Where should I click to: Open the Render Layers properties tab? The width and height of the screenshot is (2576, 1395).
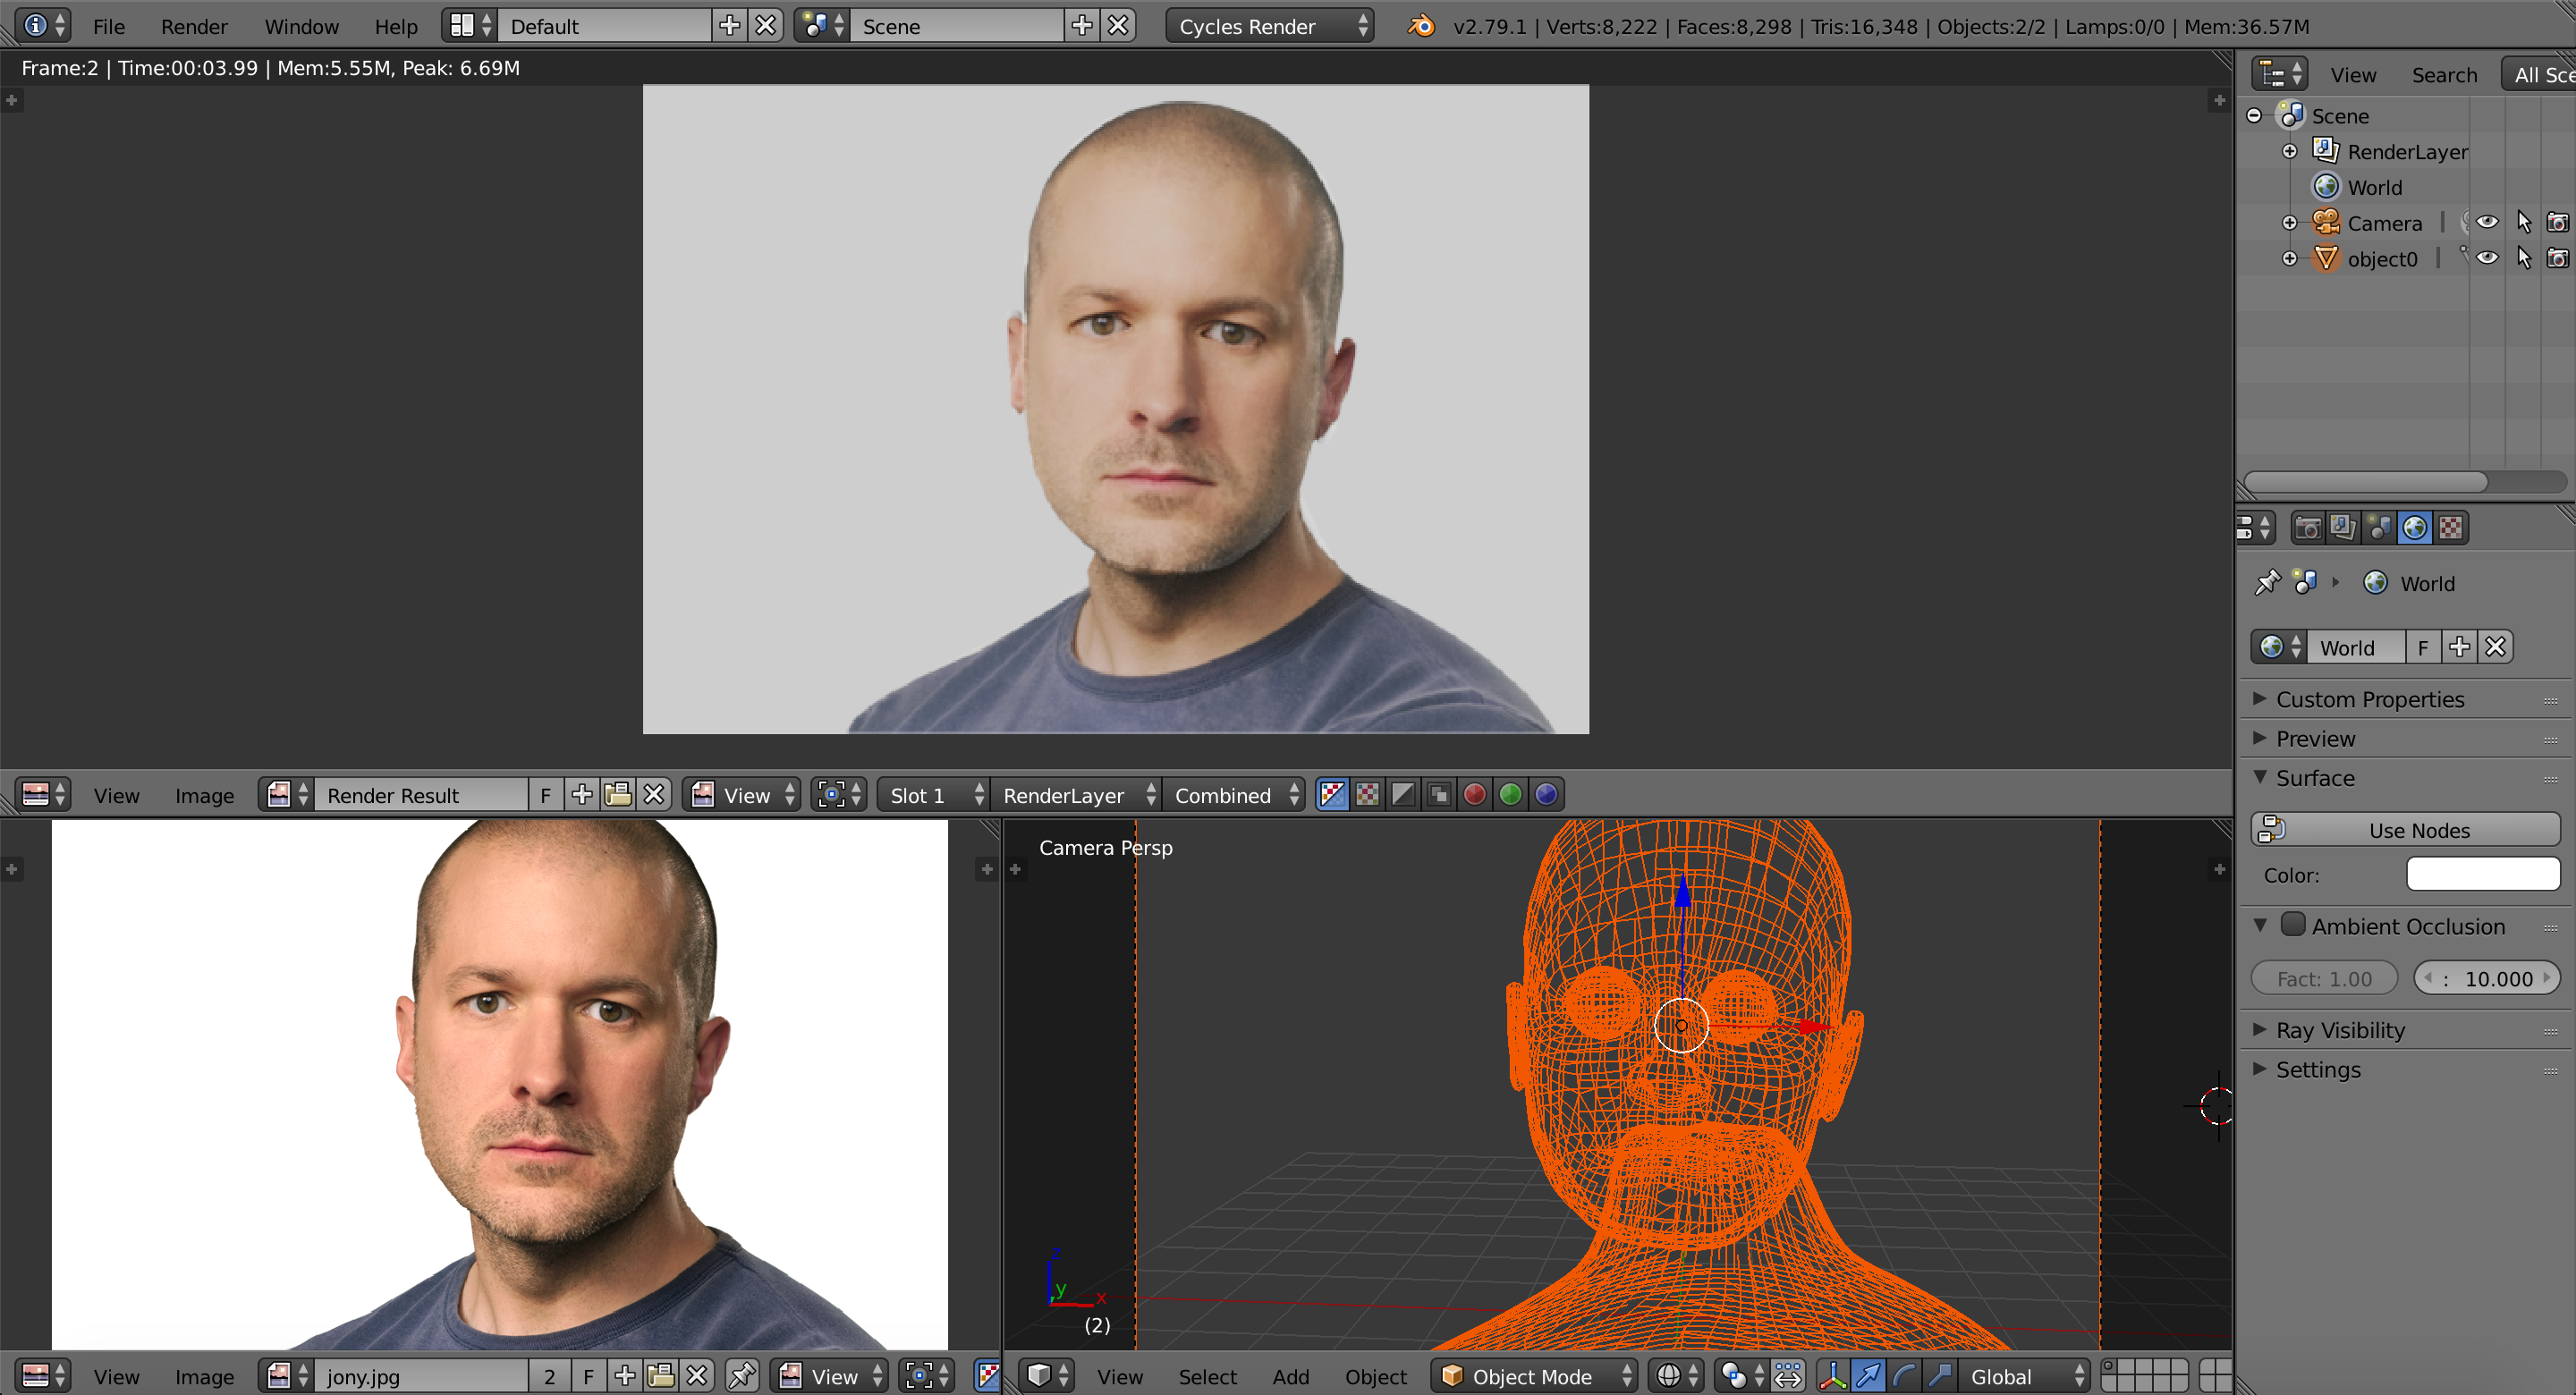[2343, 528]
